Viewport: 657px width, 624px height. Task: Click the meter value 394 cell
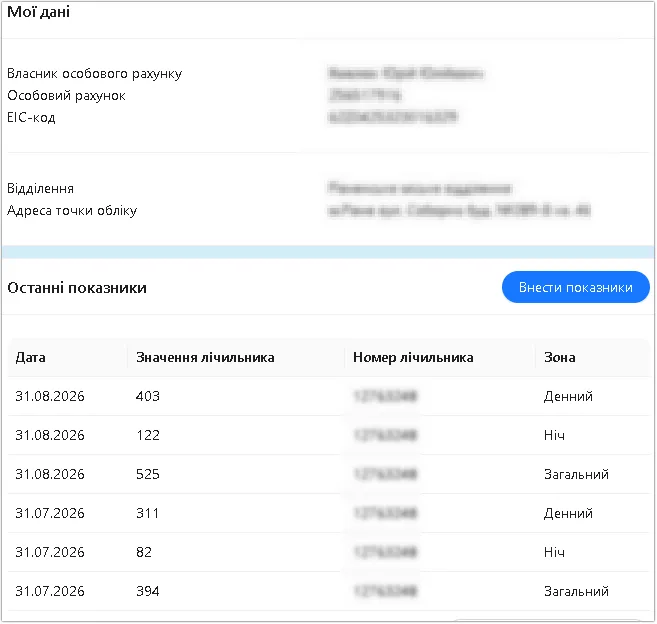[x=147, y=591]
